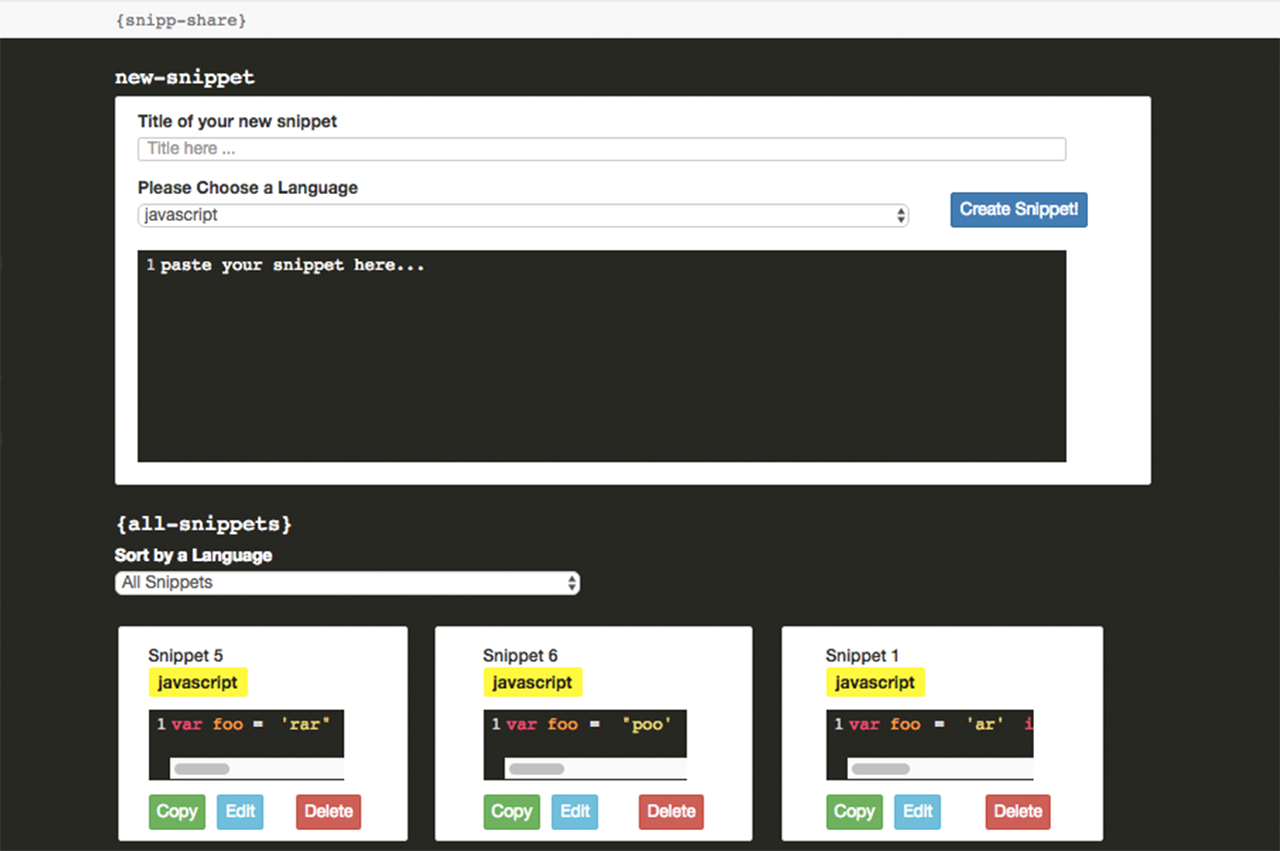The width and height of the screenshot is (1280, 851).
Task: Copy Snippet 6
Action: coord(512,812)
